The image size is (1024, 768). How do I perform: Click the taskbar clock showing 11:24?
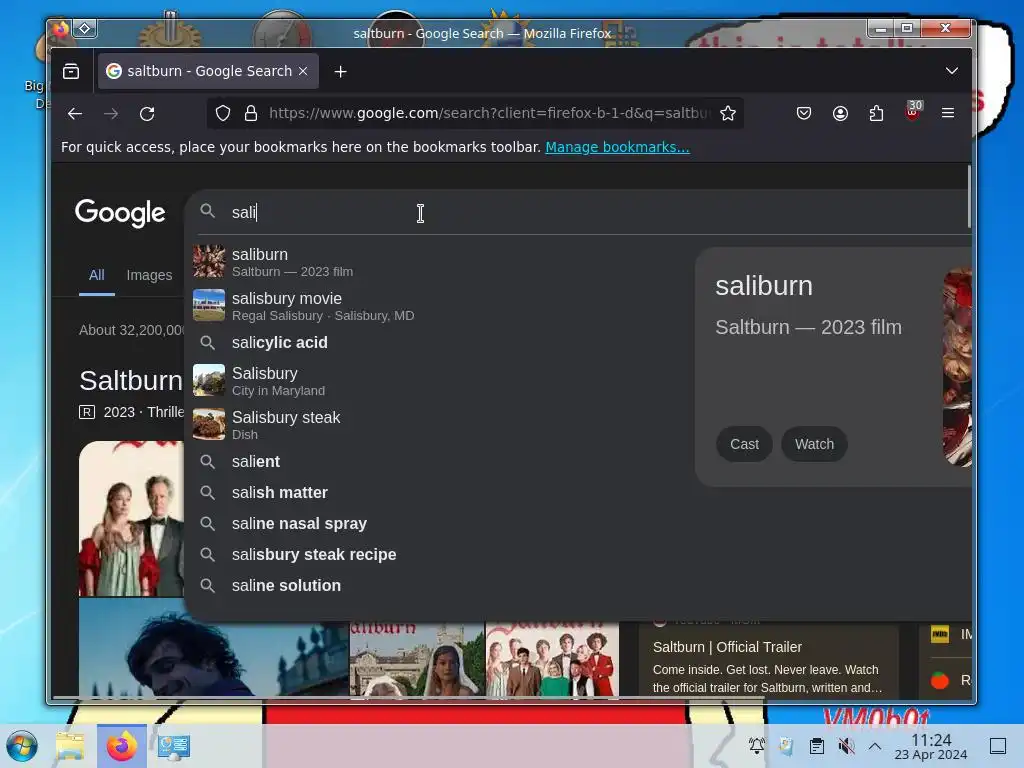(x=931, y=746)
